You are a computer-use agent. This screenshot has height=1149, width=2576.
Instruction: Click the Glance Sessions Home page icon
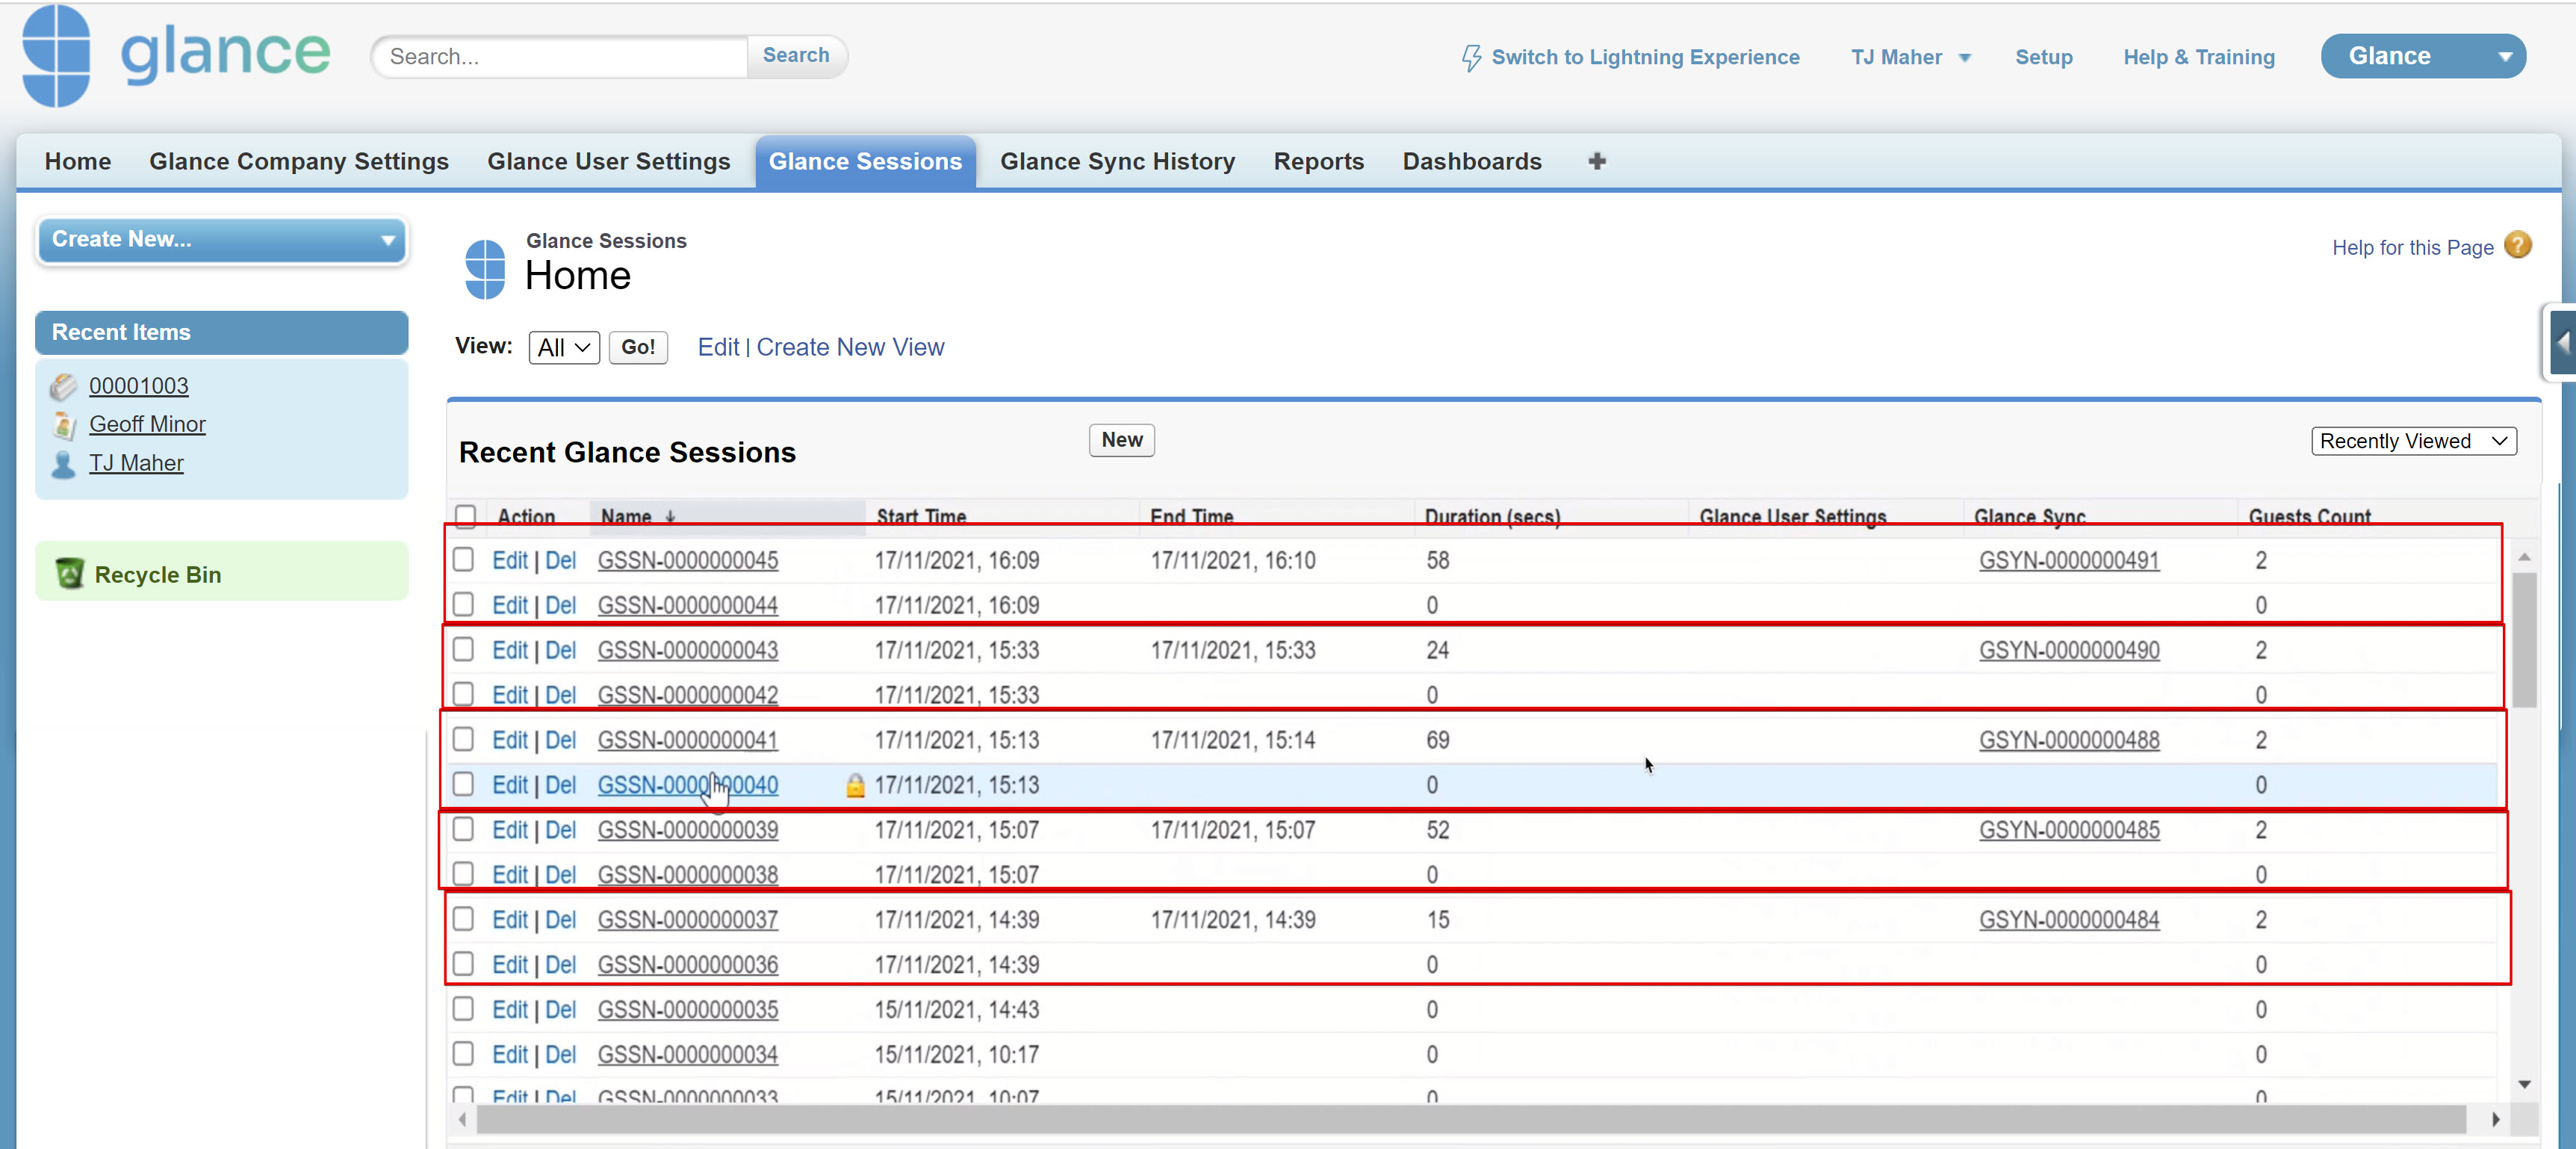(x=485, y=268)
